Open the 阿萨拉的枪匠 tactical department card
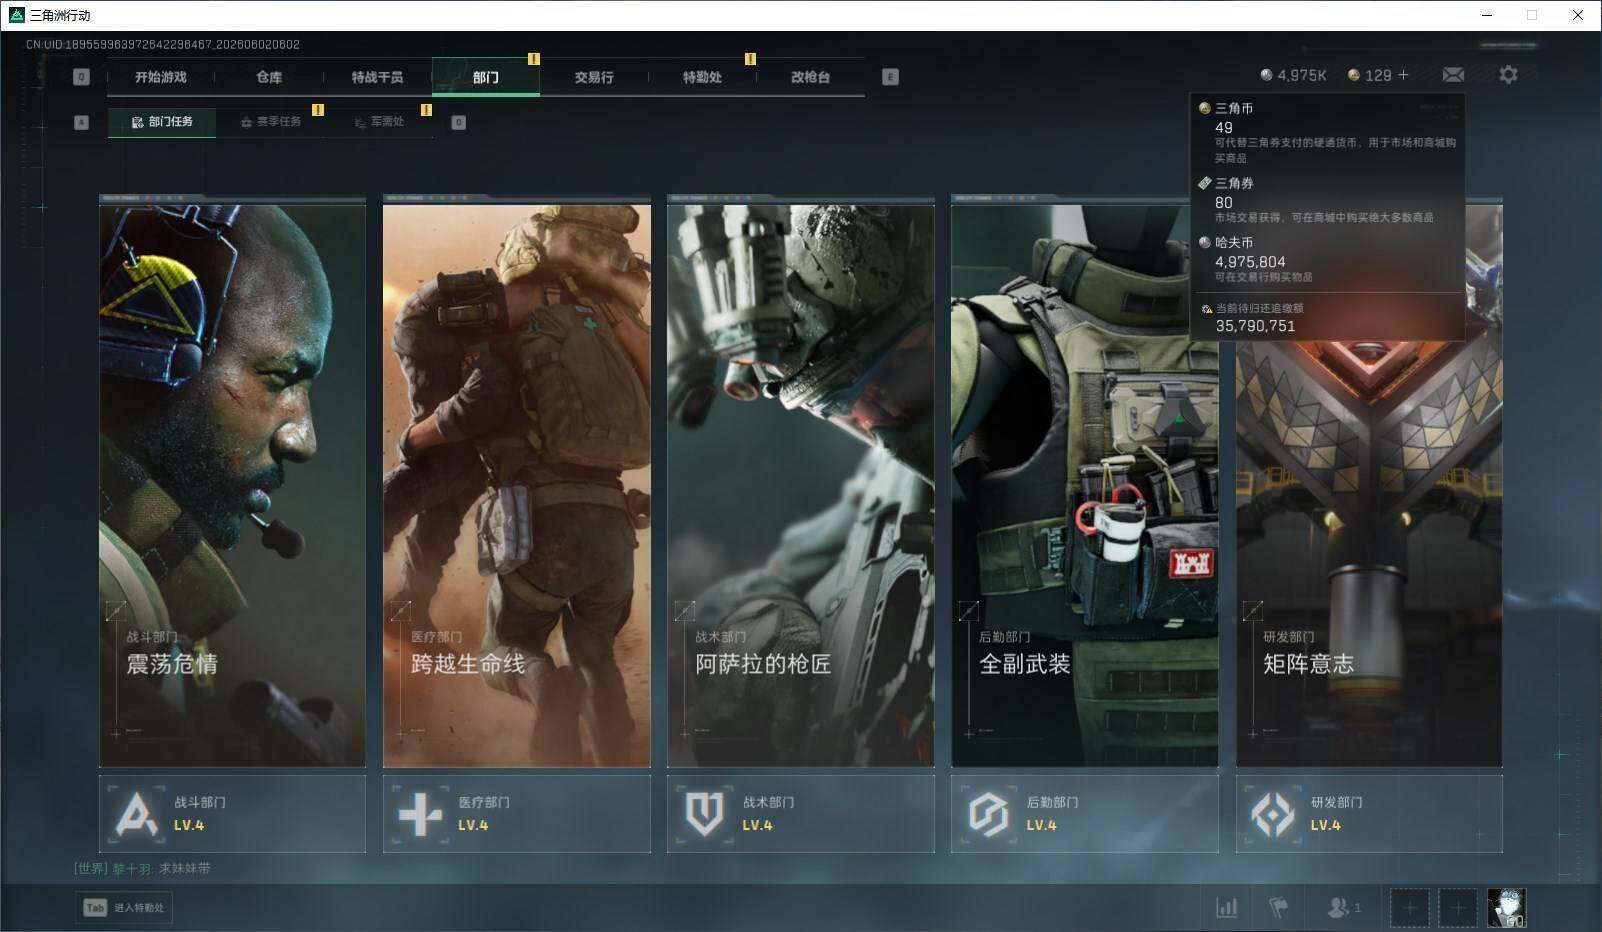1602x932 pixels. [801, 482]
